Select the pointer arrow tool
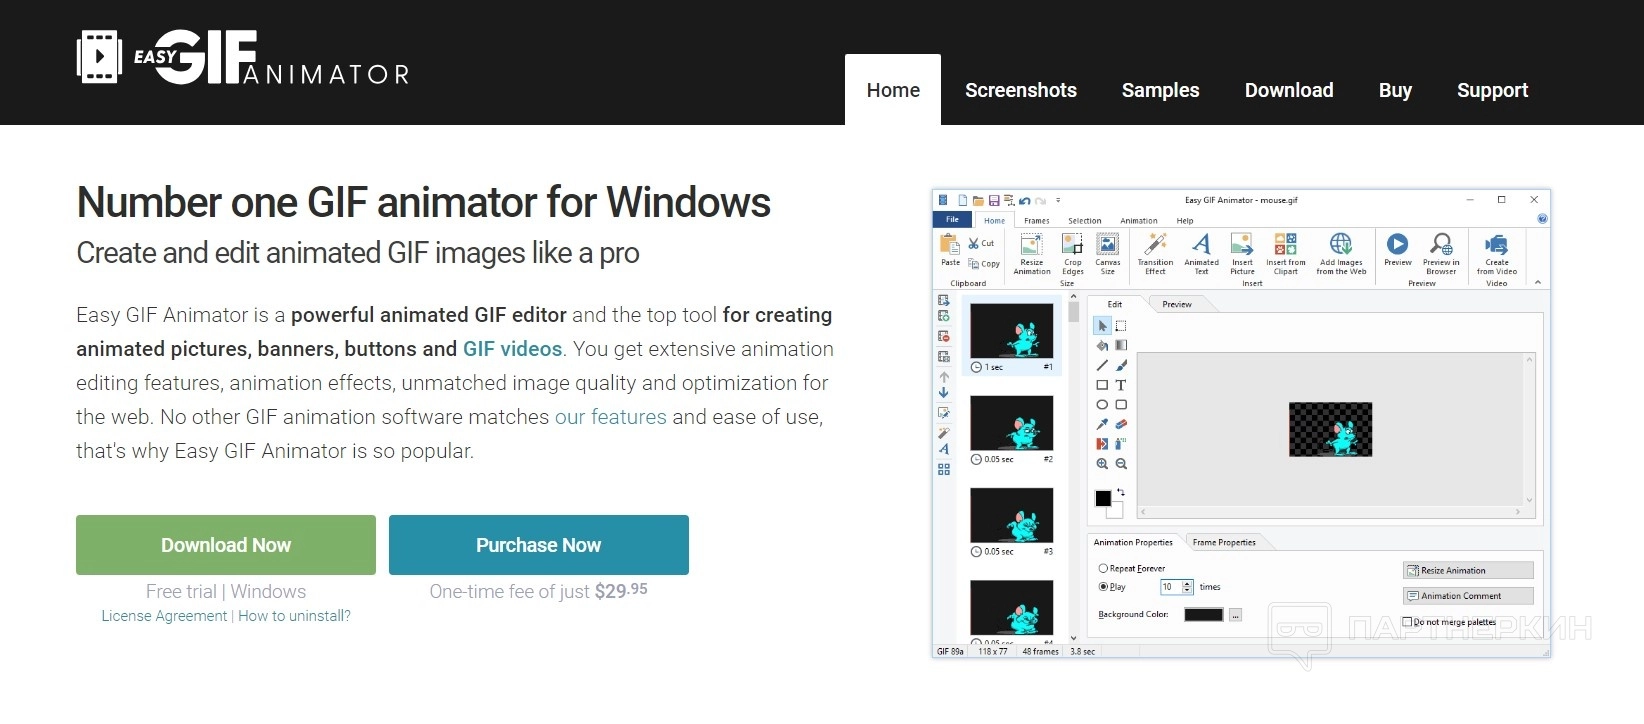 (1102, 326)
